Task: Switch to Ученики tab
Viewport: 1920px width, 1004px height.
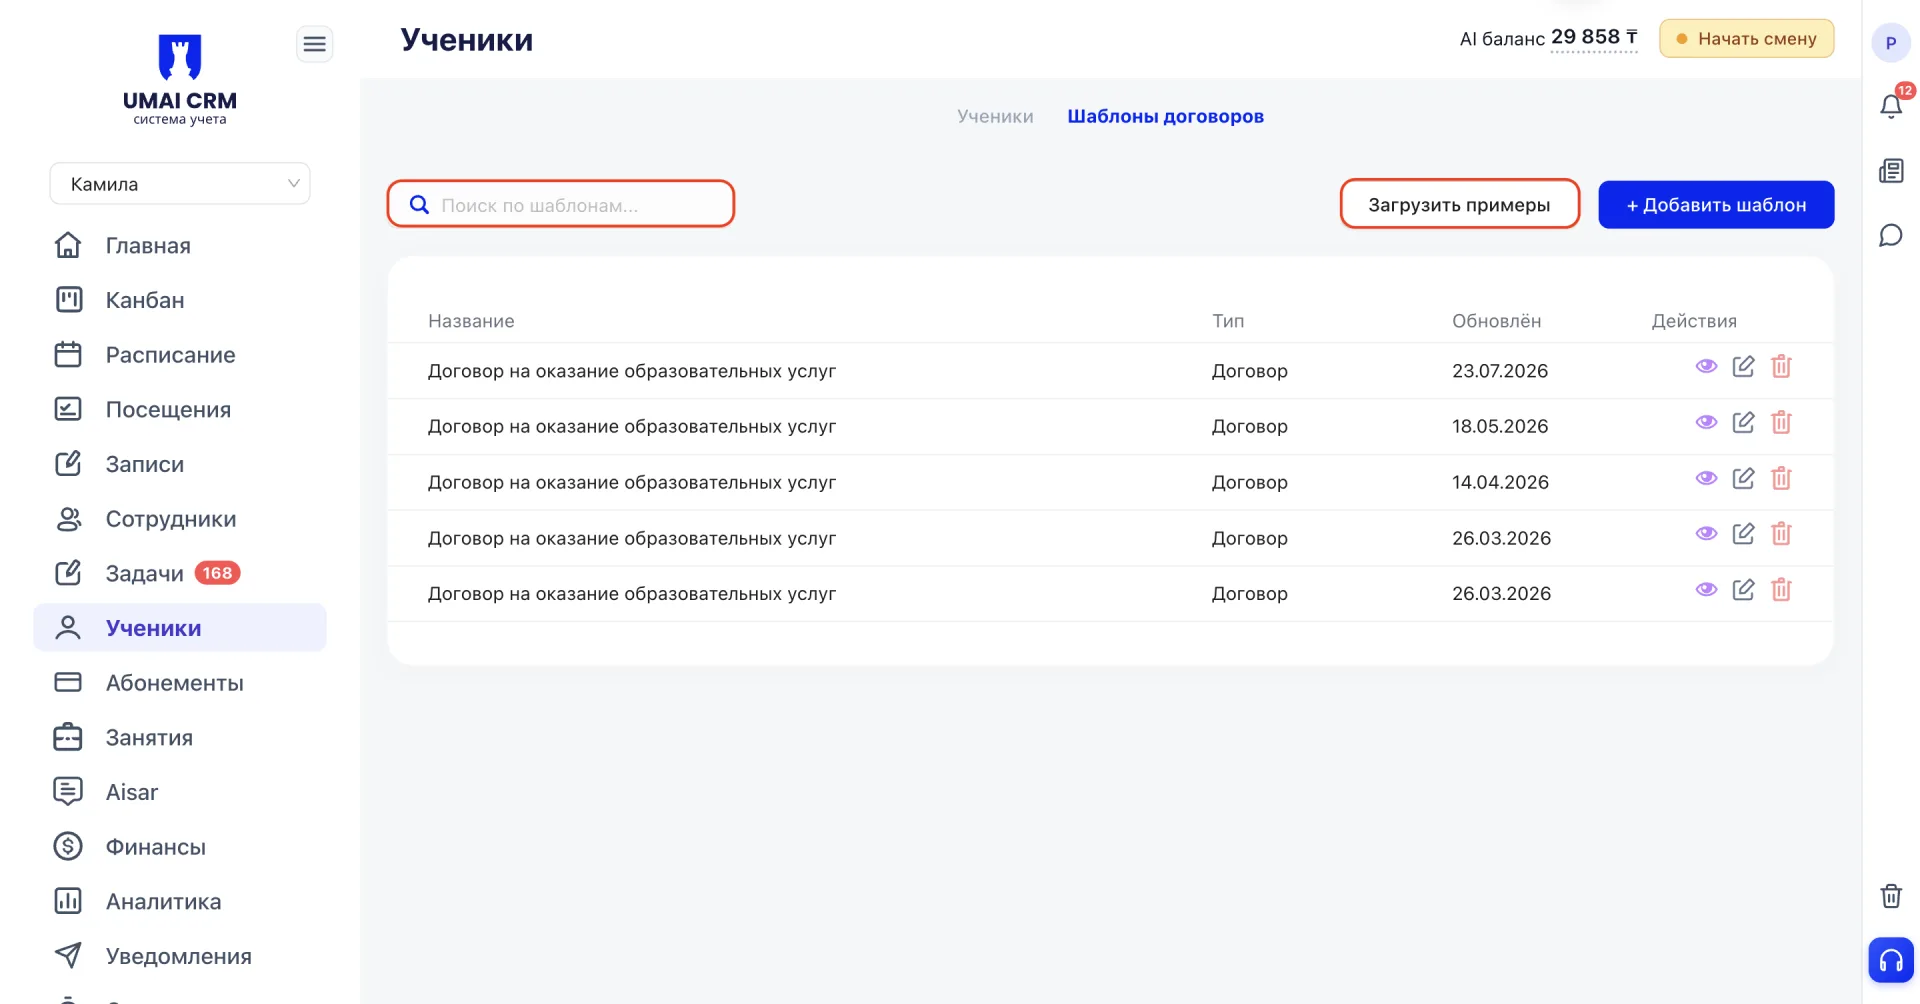Action: tap(995, 116)
